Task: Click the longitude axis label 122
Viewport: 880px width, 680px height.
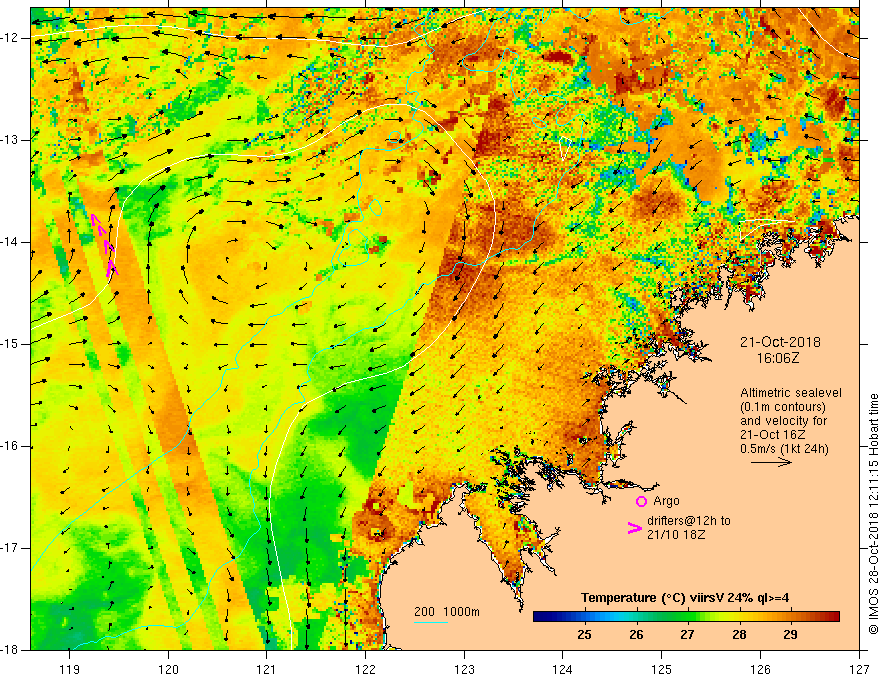Action: (x=365, y=669)
